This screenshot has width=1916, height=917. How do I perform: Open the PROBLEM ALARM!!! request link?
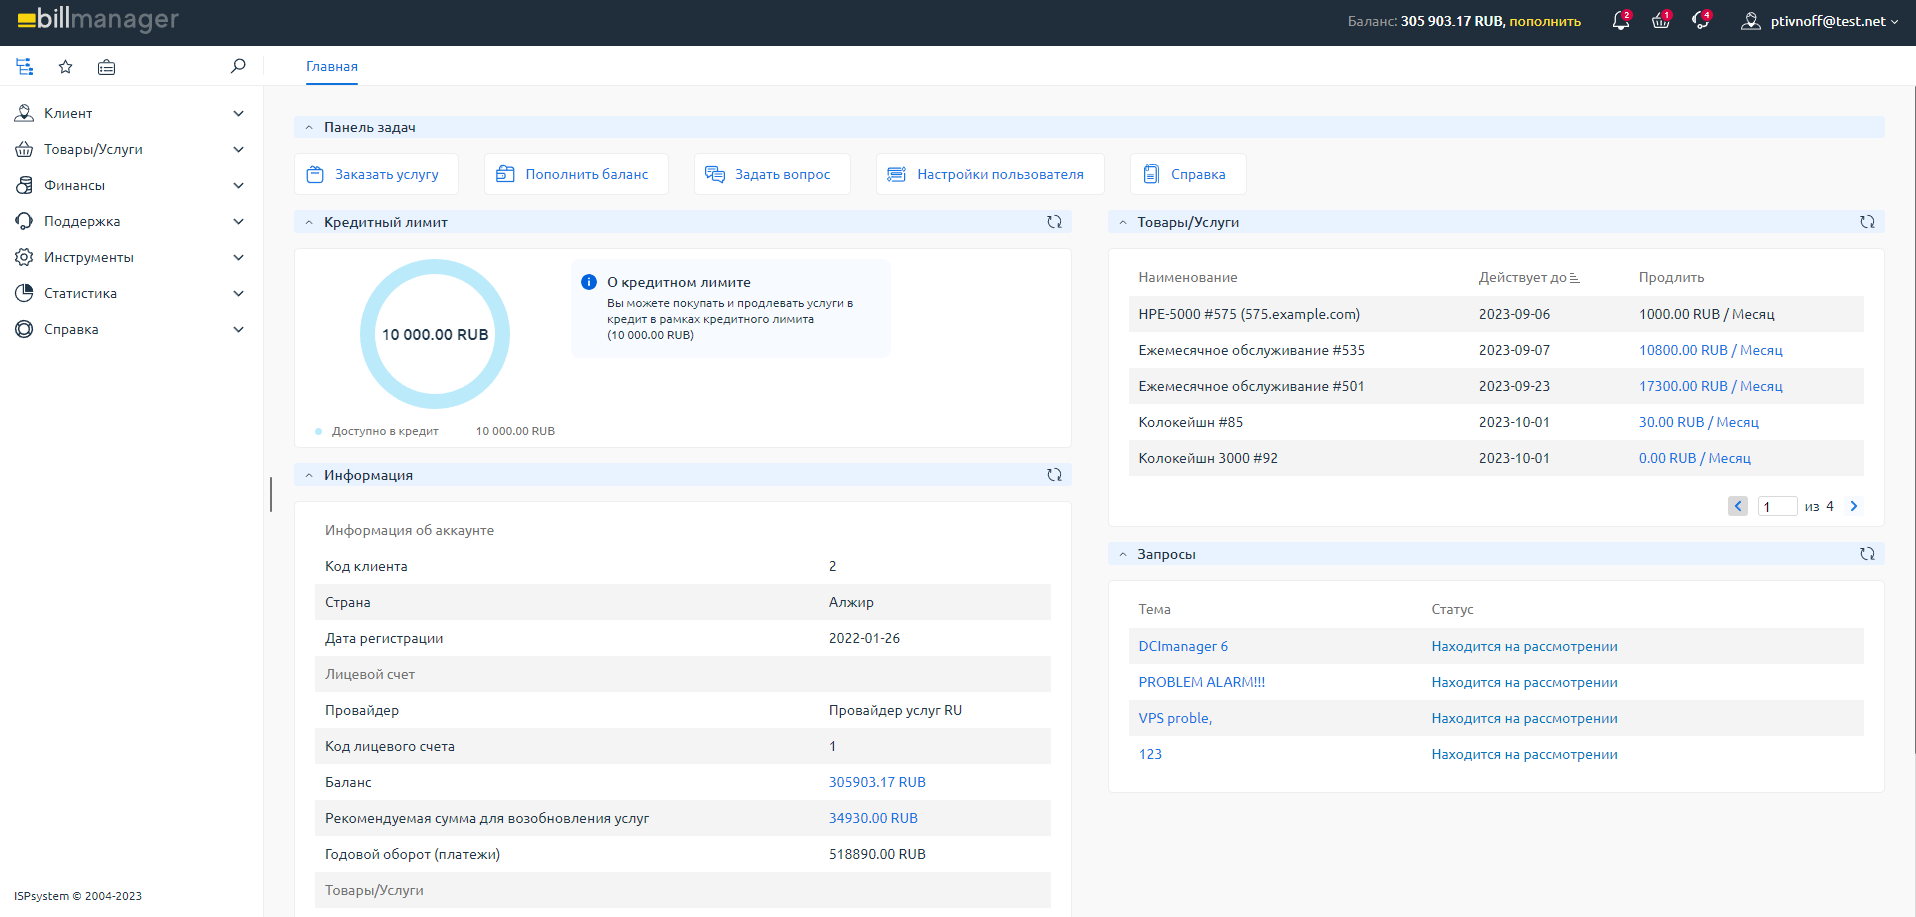(x=1202, y=682)
